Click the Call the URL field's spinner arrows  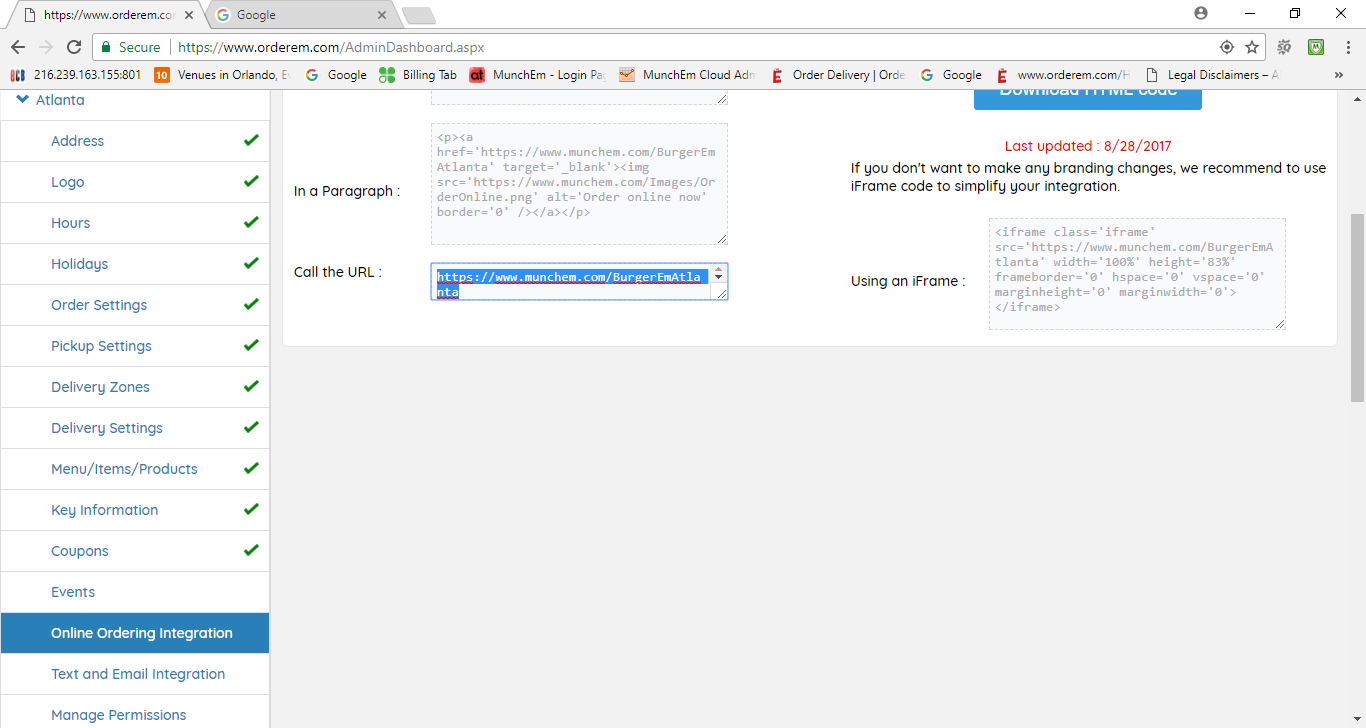point(718,276)
